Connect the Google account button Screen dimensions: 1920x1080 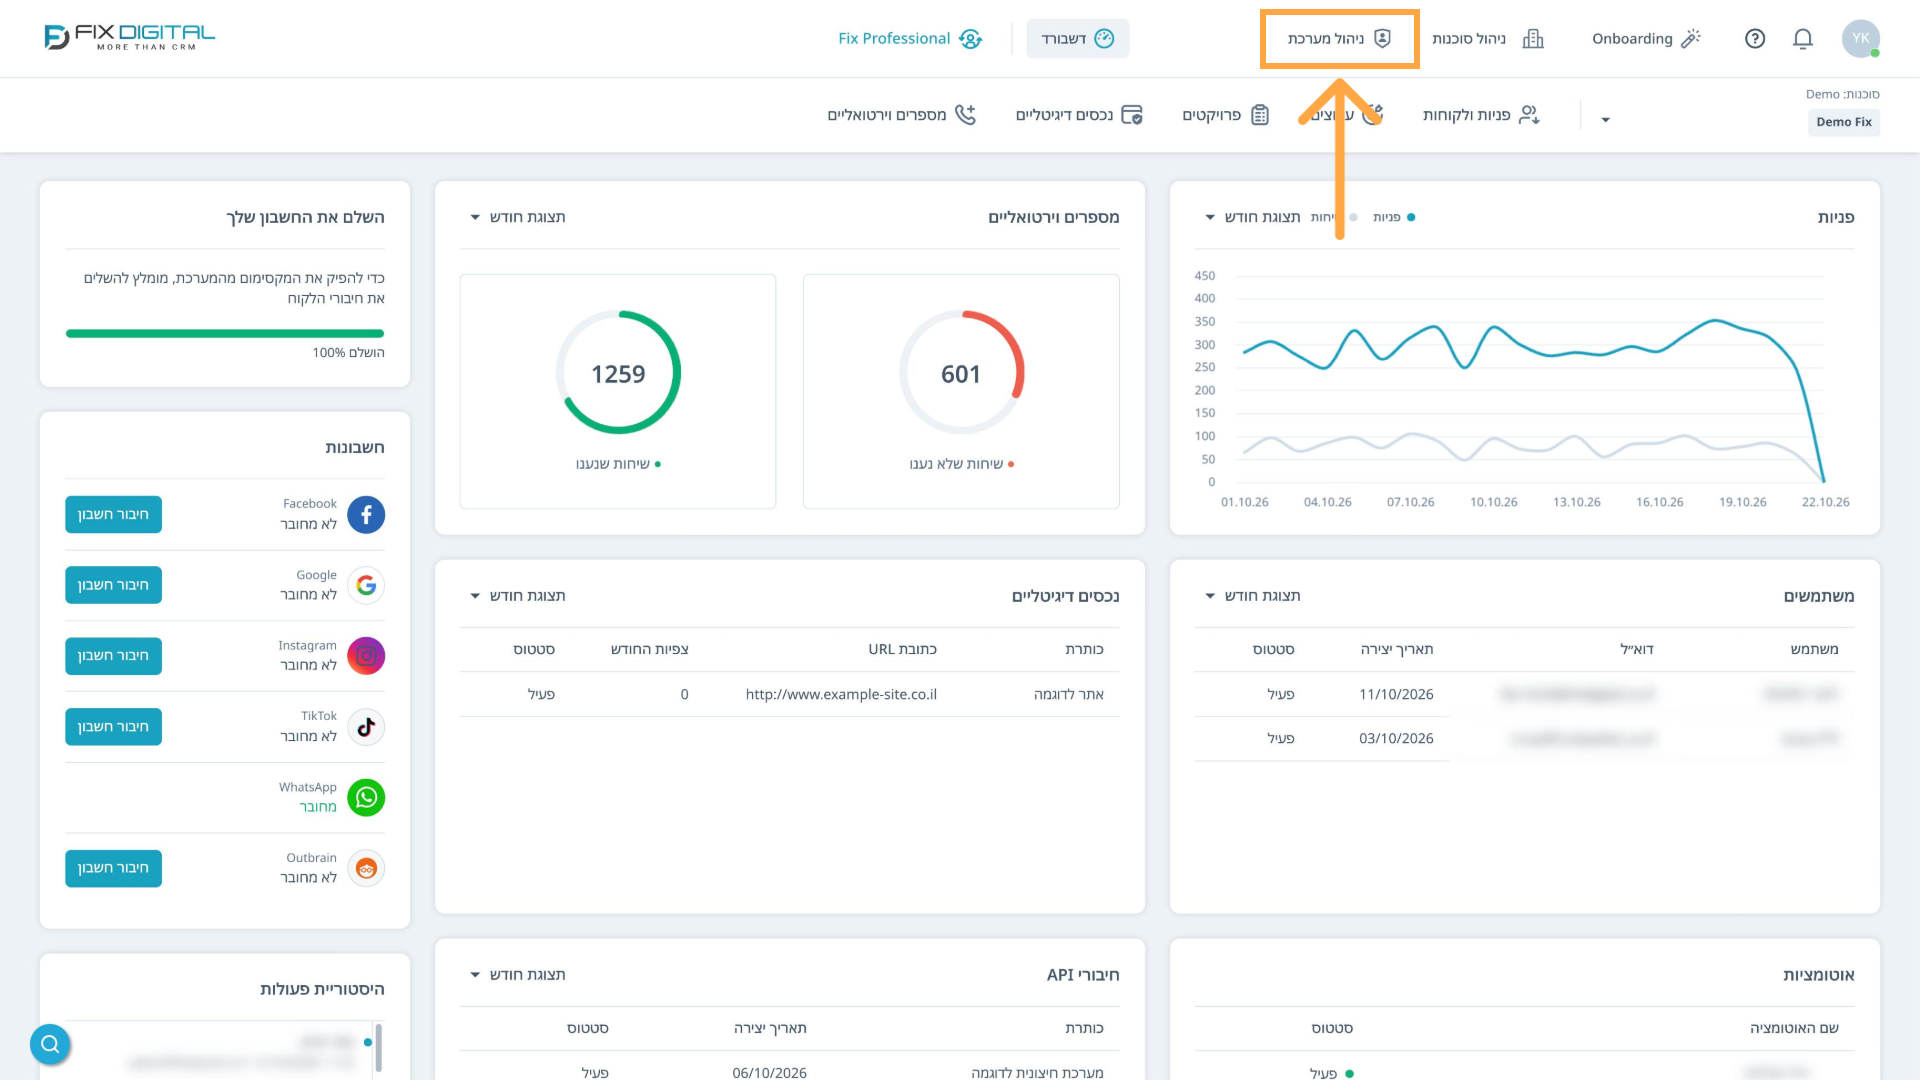tap(113, 585)
